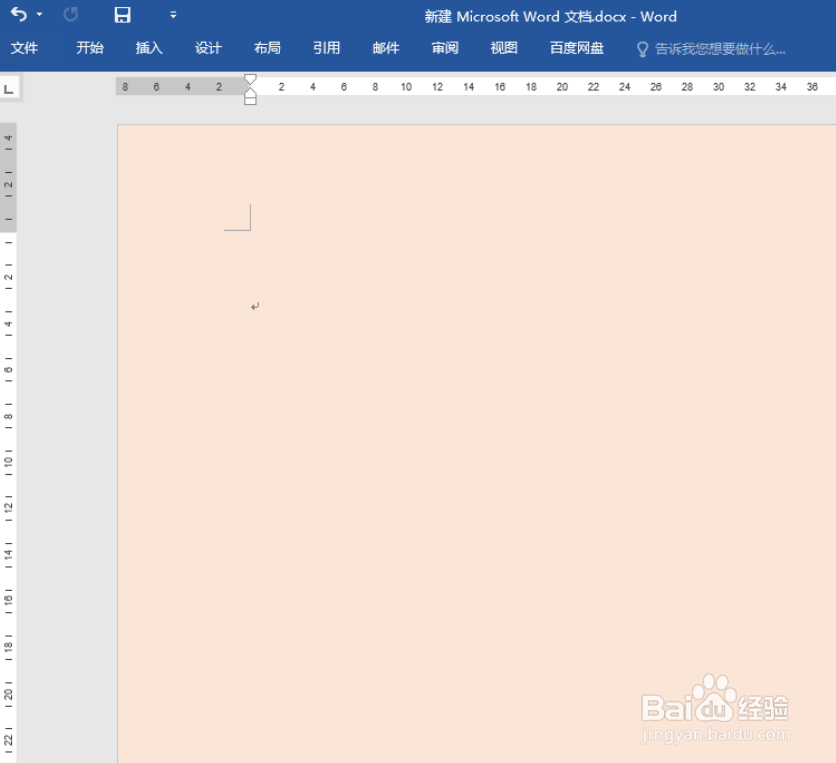The image size is (836, 763).
Task: Switch to the 开始 ribbon tab
Action: [90, 49]
